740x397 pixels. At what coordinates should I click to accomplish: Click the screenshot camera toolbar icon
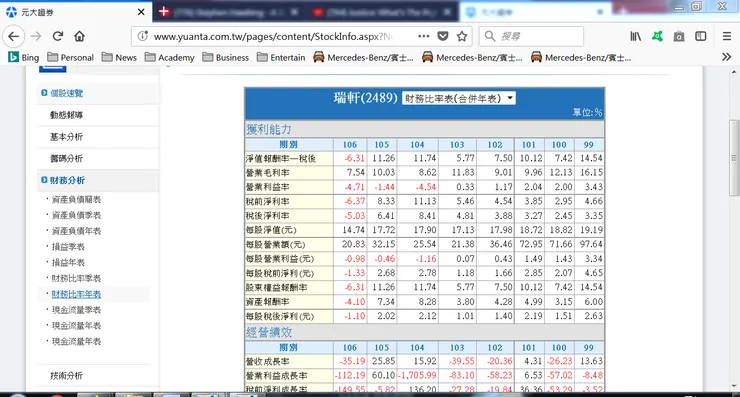click(x=679, y=36)
